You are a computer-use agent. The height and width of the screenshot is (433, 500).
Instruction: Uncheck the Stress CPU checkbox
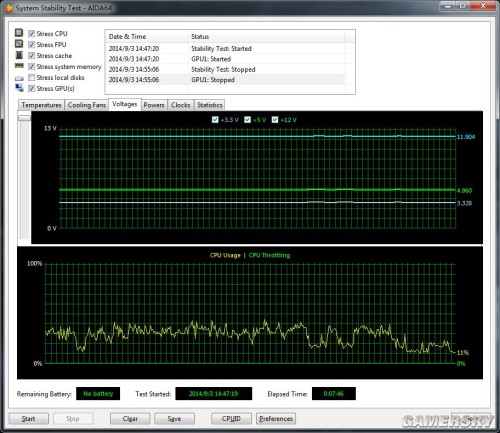click(x=31, y=34)
